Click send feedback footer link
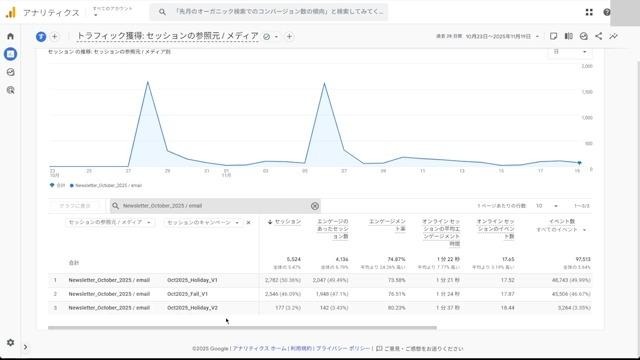 [420, 349]
